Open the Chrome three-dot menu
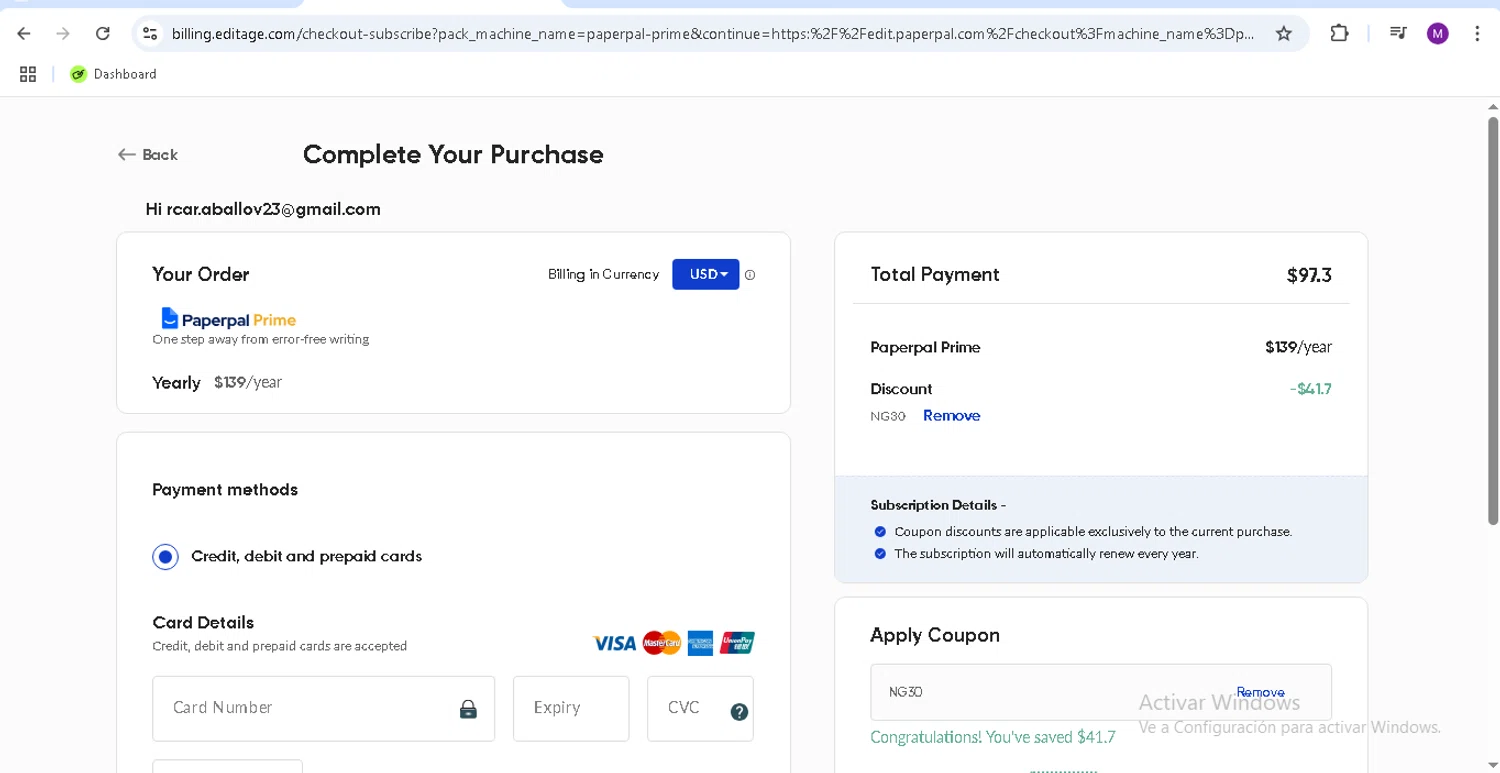The image size is (1500, 773). pos(1477,34)
